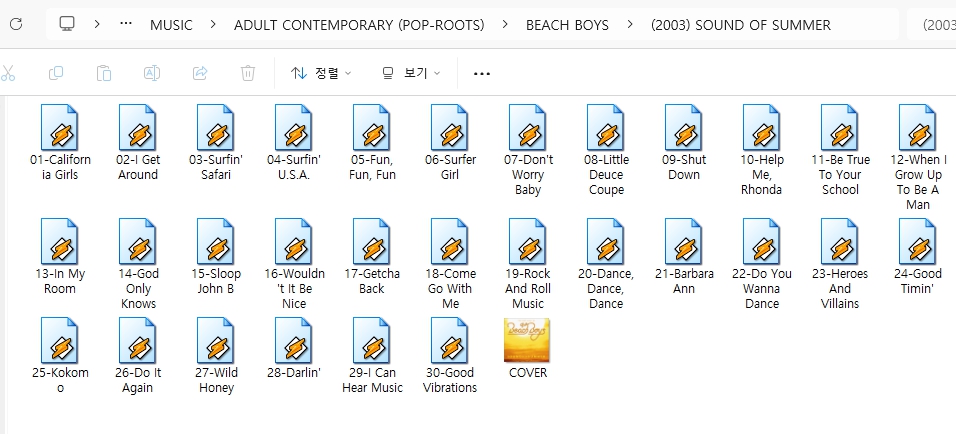
Task: Open the 보기 view dropdown
Action: 411,73
